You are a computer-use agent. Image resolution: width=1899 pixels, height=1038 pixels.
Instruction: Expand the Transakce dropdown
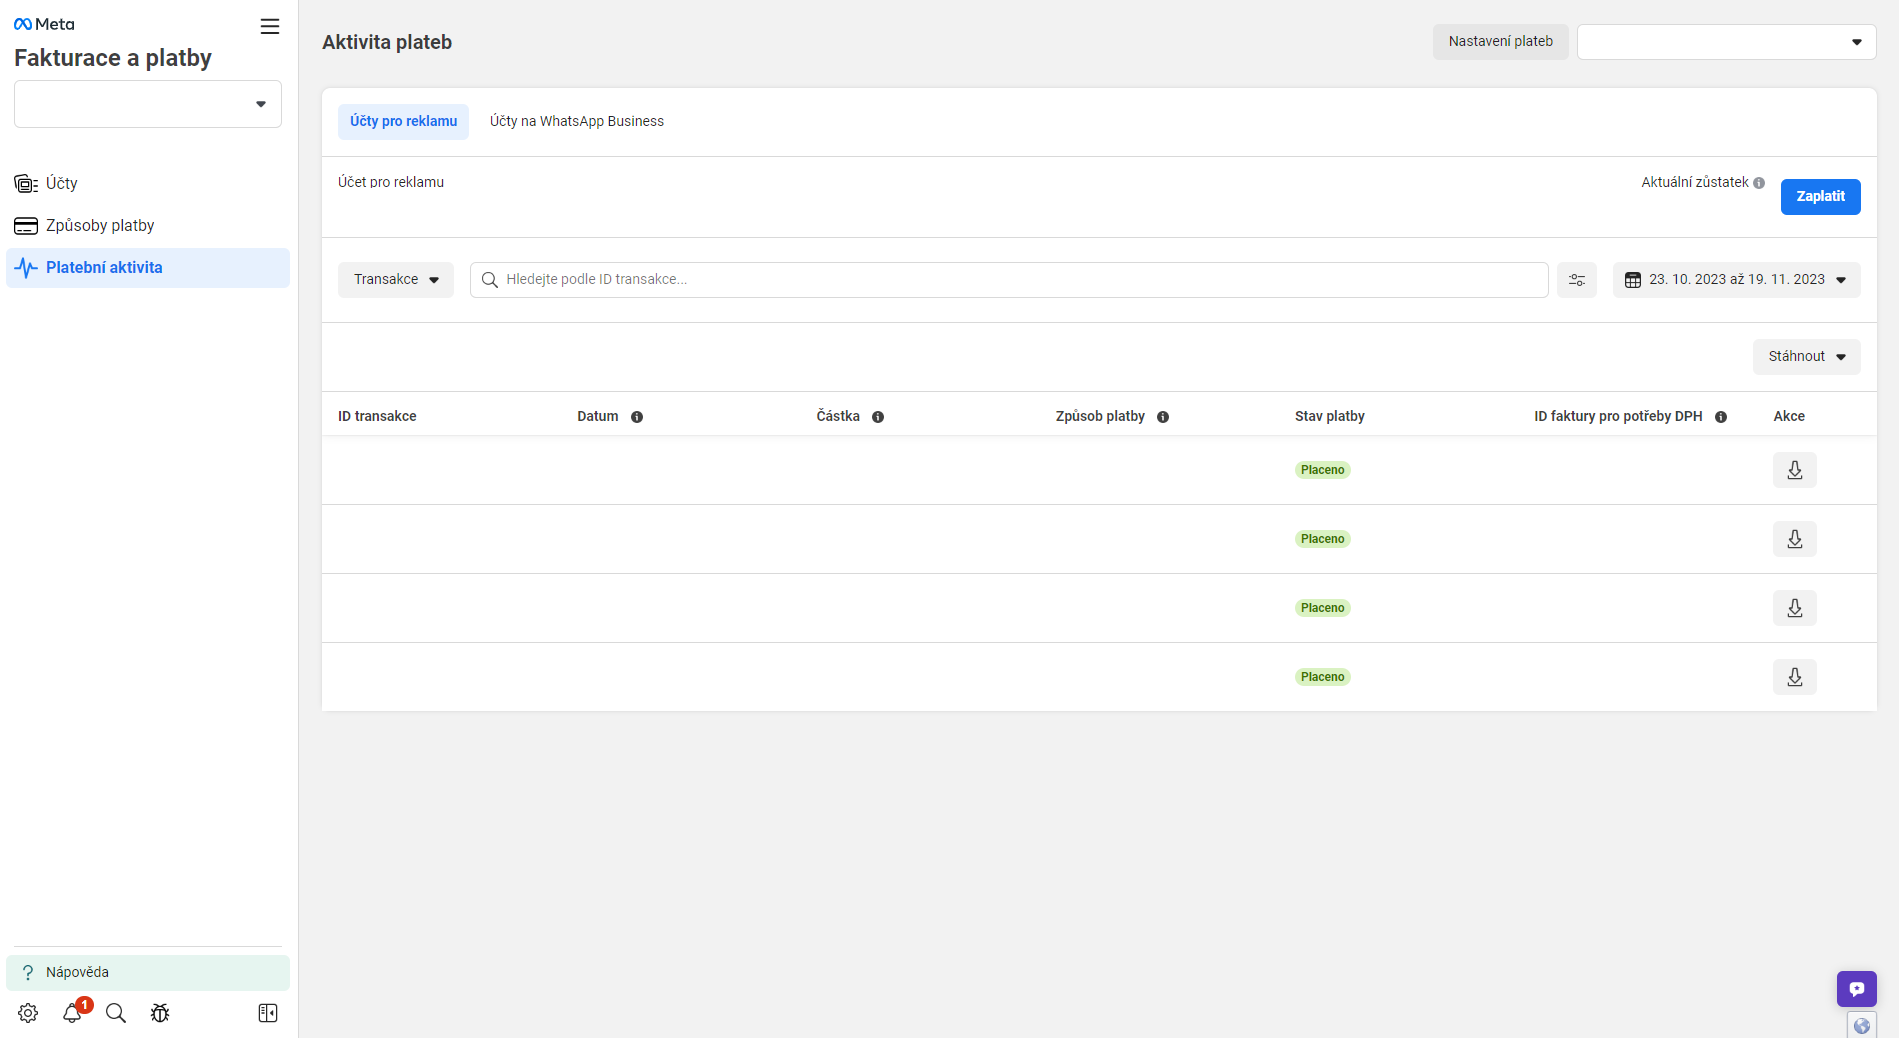[396, 280]
